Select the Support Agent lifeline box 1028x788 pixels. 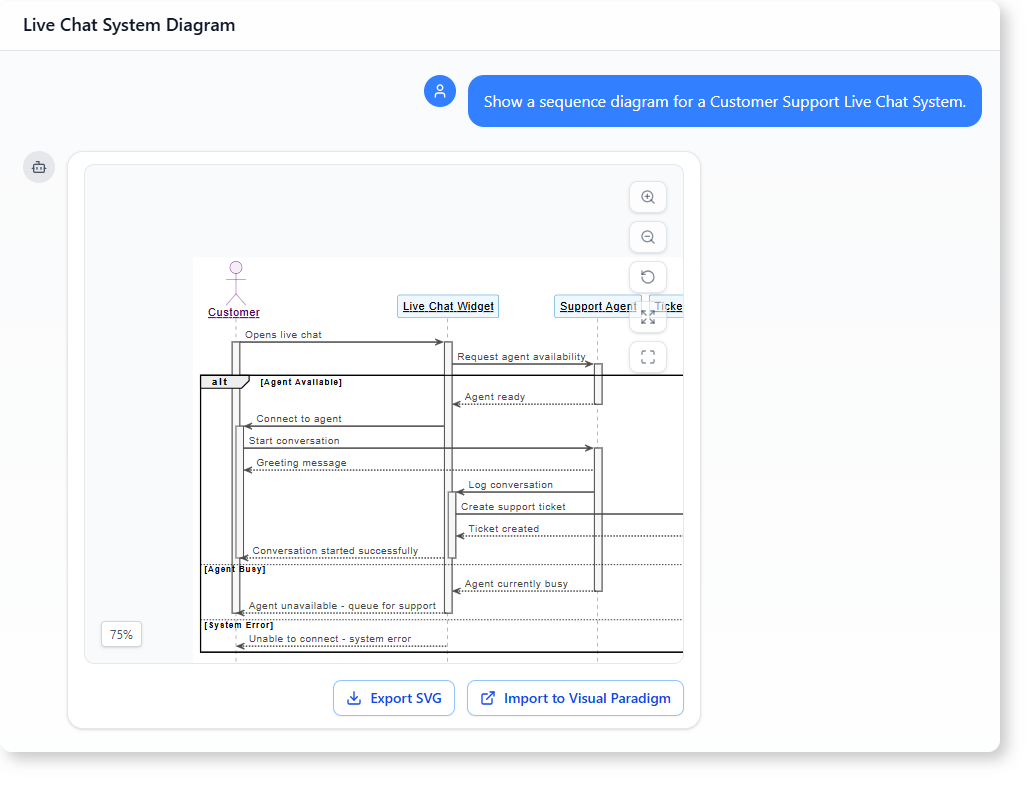pyautogui.click(x=597, y=306)
